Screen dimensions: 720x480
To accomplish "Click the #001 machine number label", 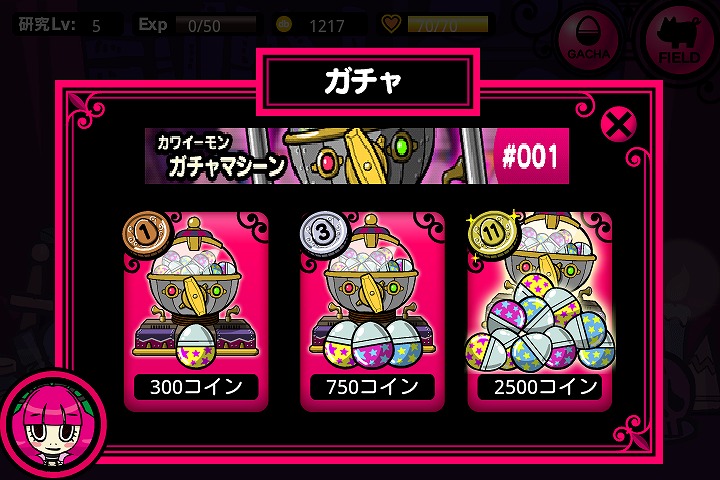I will point(530,156).
